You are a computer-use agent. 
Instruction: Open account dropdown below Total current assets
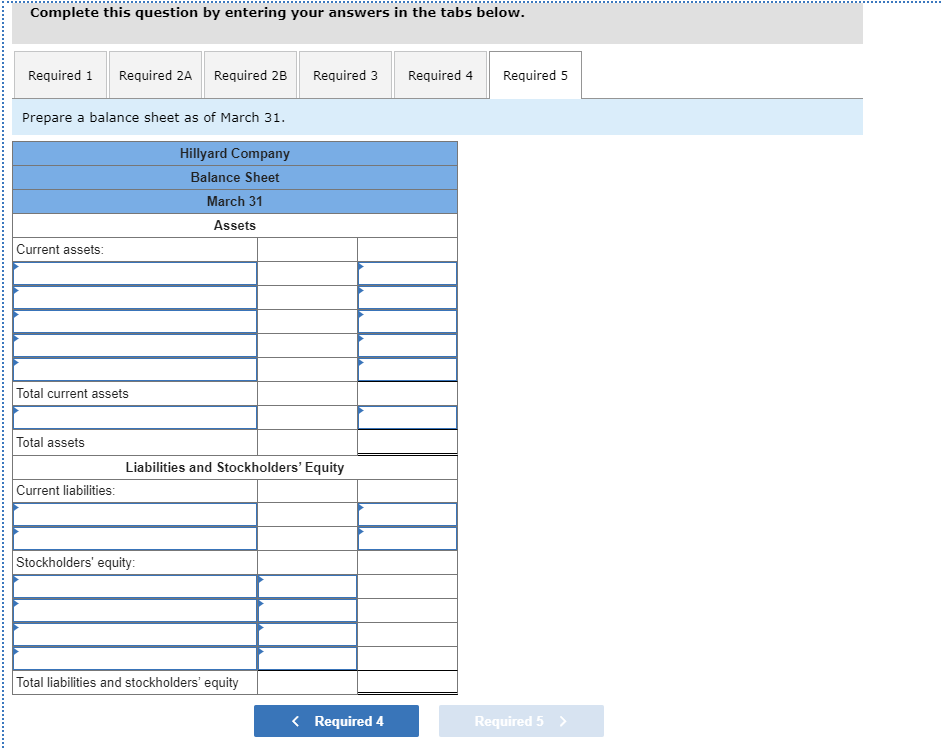point(135,418)
